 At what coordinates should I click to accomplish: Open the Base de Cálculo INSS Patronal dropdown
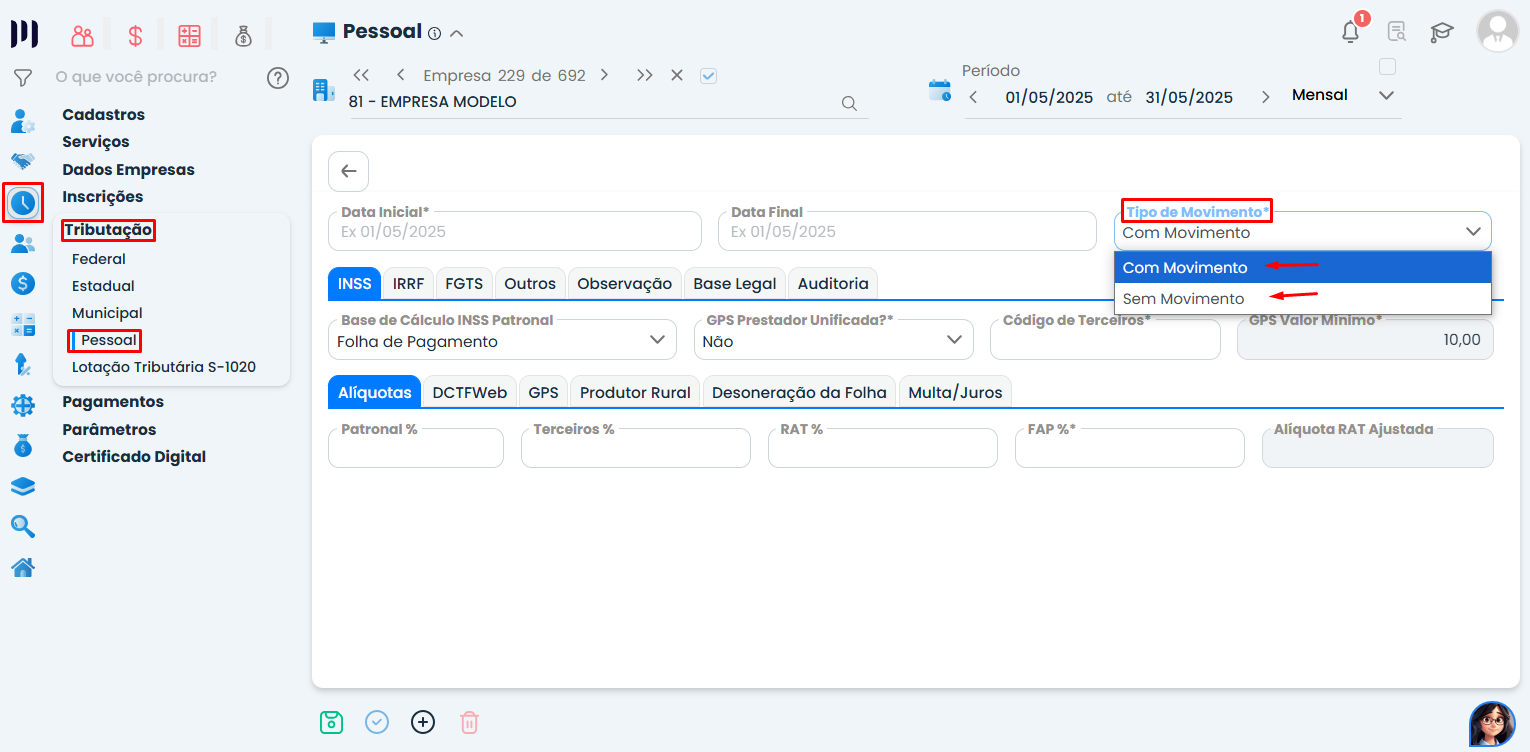click(x=502, y=340)
